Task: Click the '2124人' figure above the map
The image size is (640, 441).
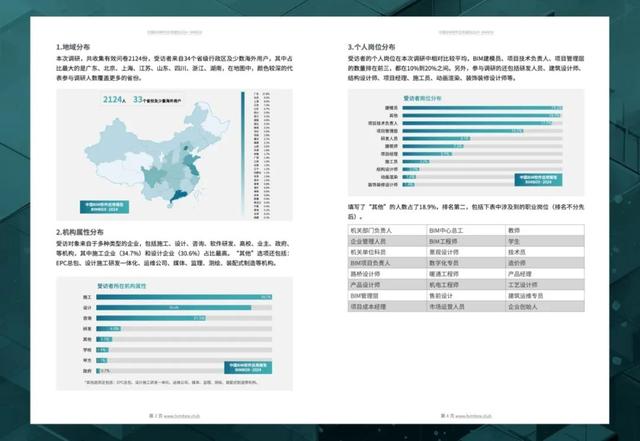Action: pyautogui.click(x=114, y=99)
